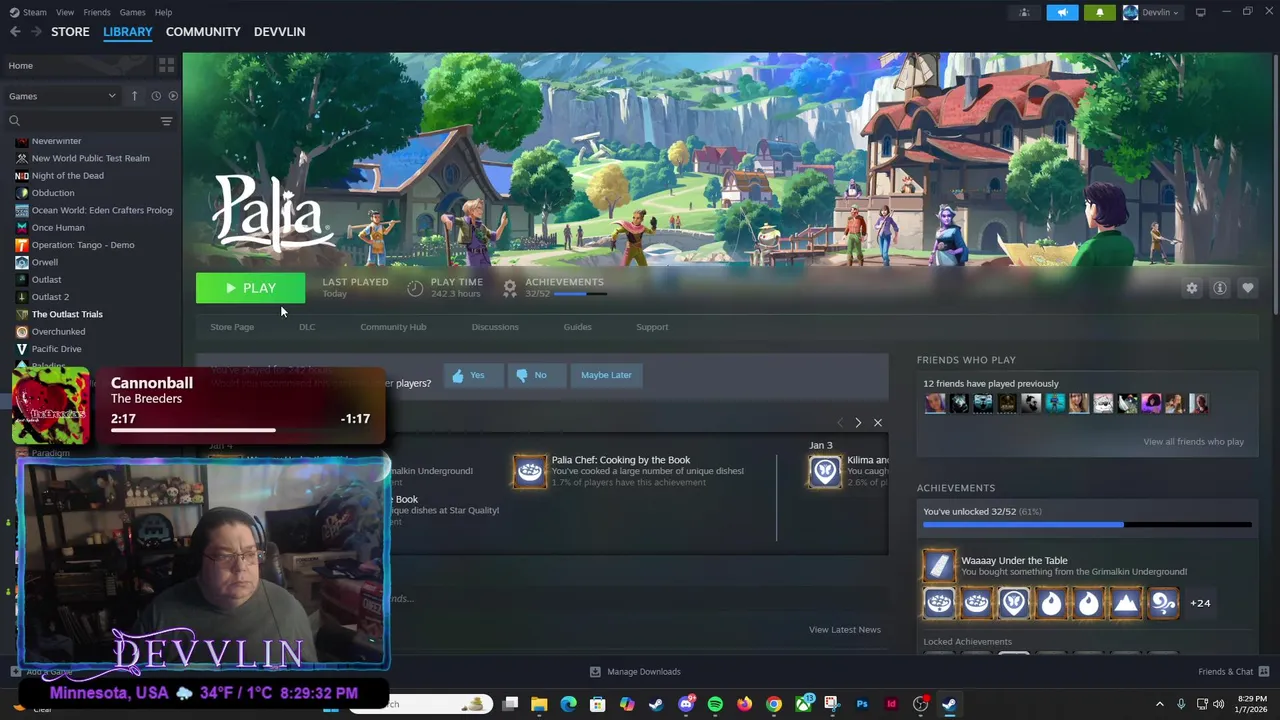Open the Support link
1280x720 pixels.
(652, 327)
